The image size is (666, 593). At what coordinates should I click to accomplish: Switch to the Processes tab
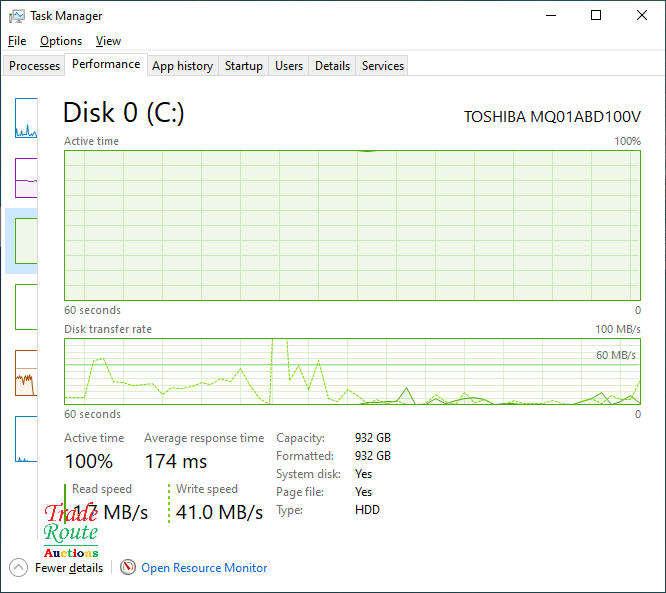pos(34,66)
